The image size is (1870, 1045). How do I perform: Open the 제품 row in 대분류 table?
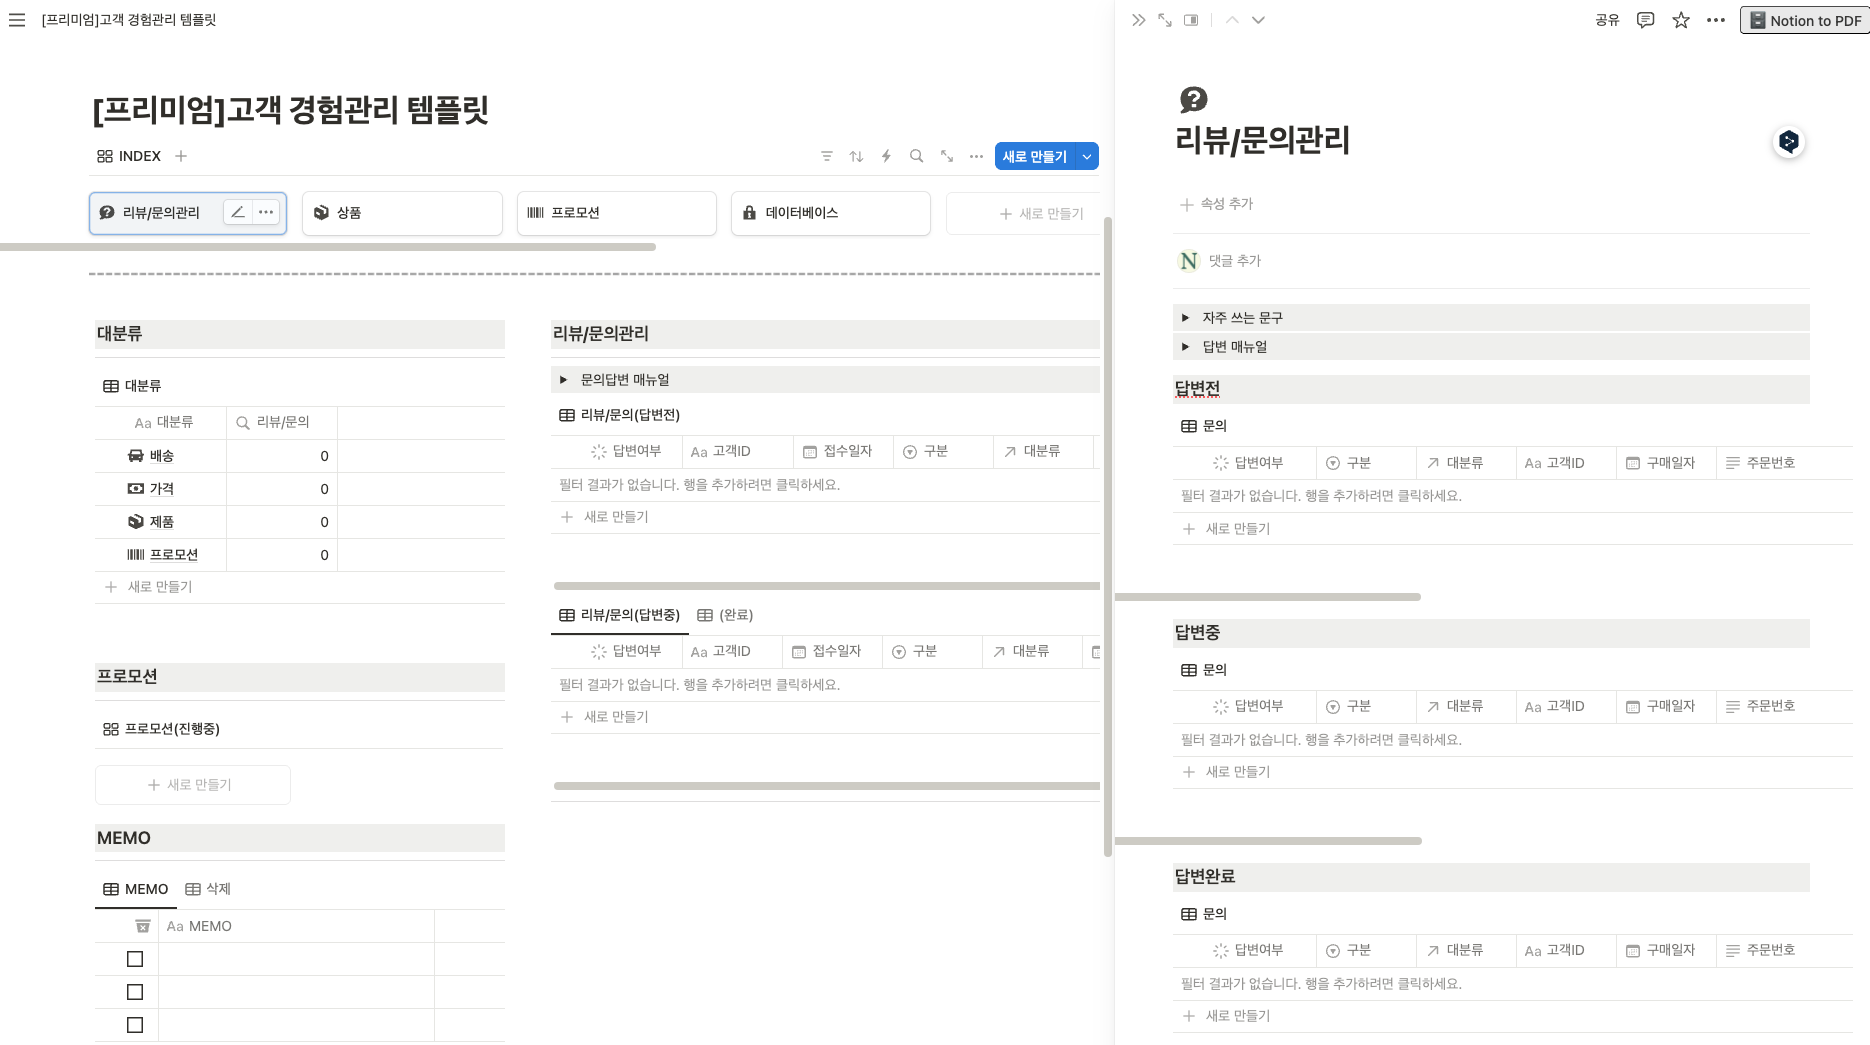point(162,522)
